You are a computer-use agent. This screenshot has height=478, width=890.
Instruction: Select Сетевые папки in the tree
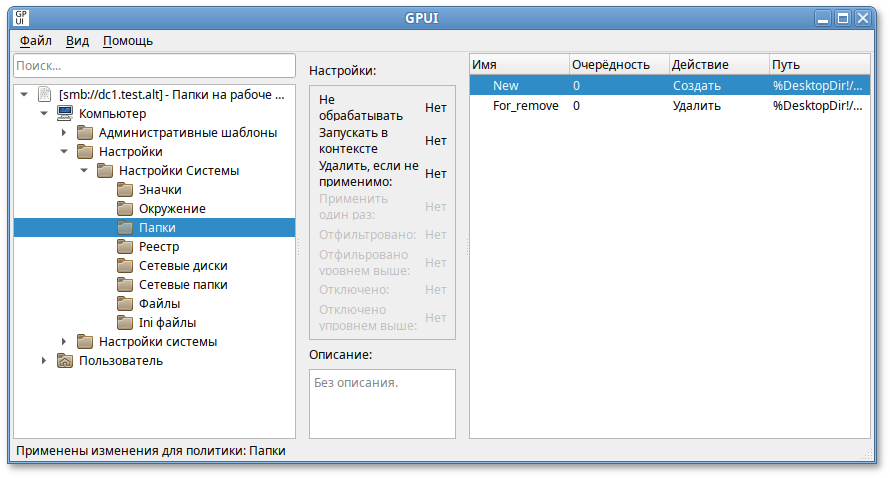(183, 285)
